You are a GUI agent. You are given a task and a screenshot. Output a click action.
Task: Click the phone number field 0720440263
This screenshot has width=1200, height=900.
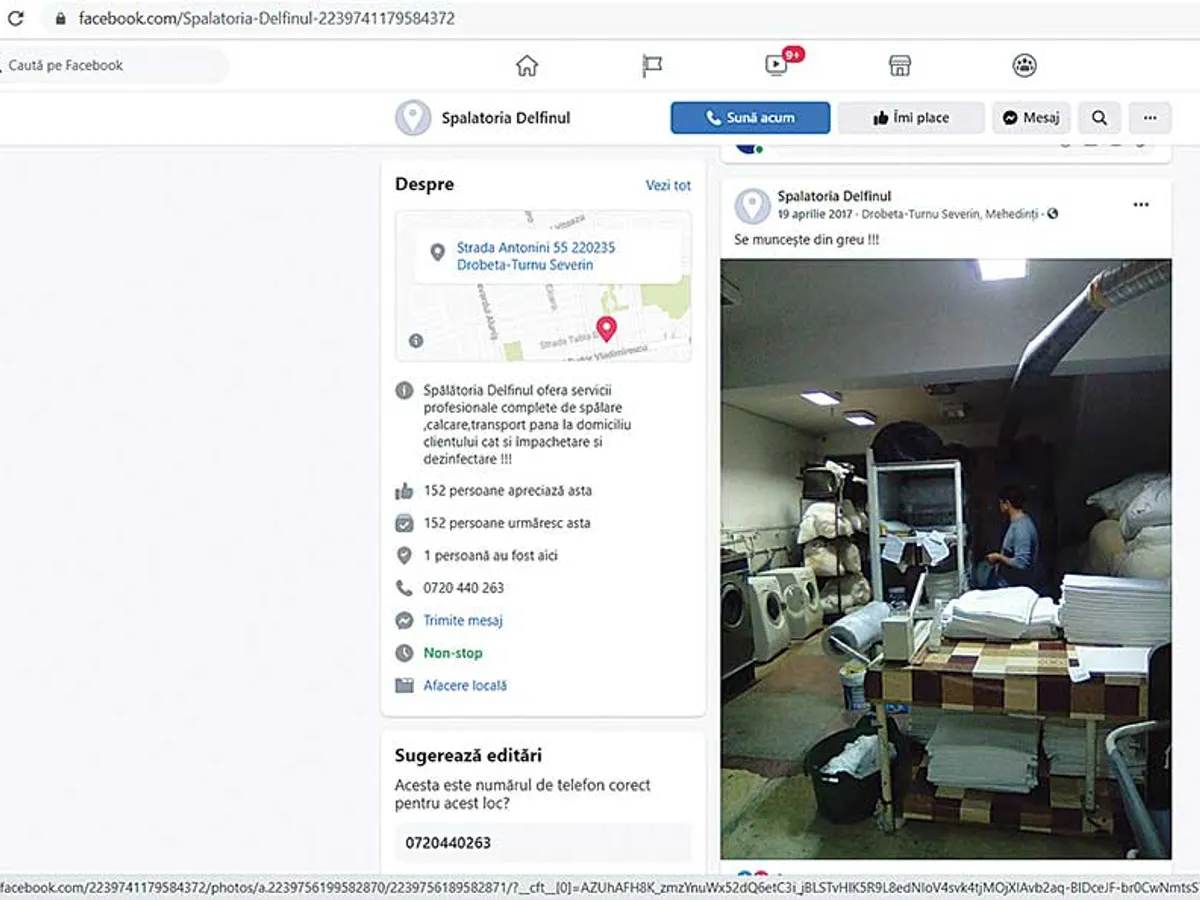coord(543,842)
